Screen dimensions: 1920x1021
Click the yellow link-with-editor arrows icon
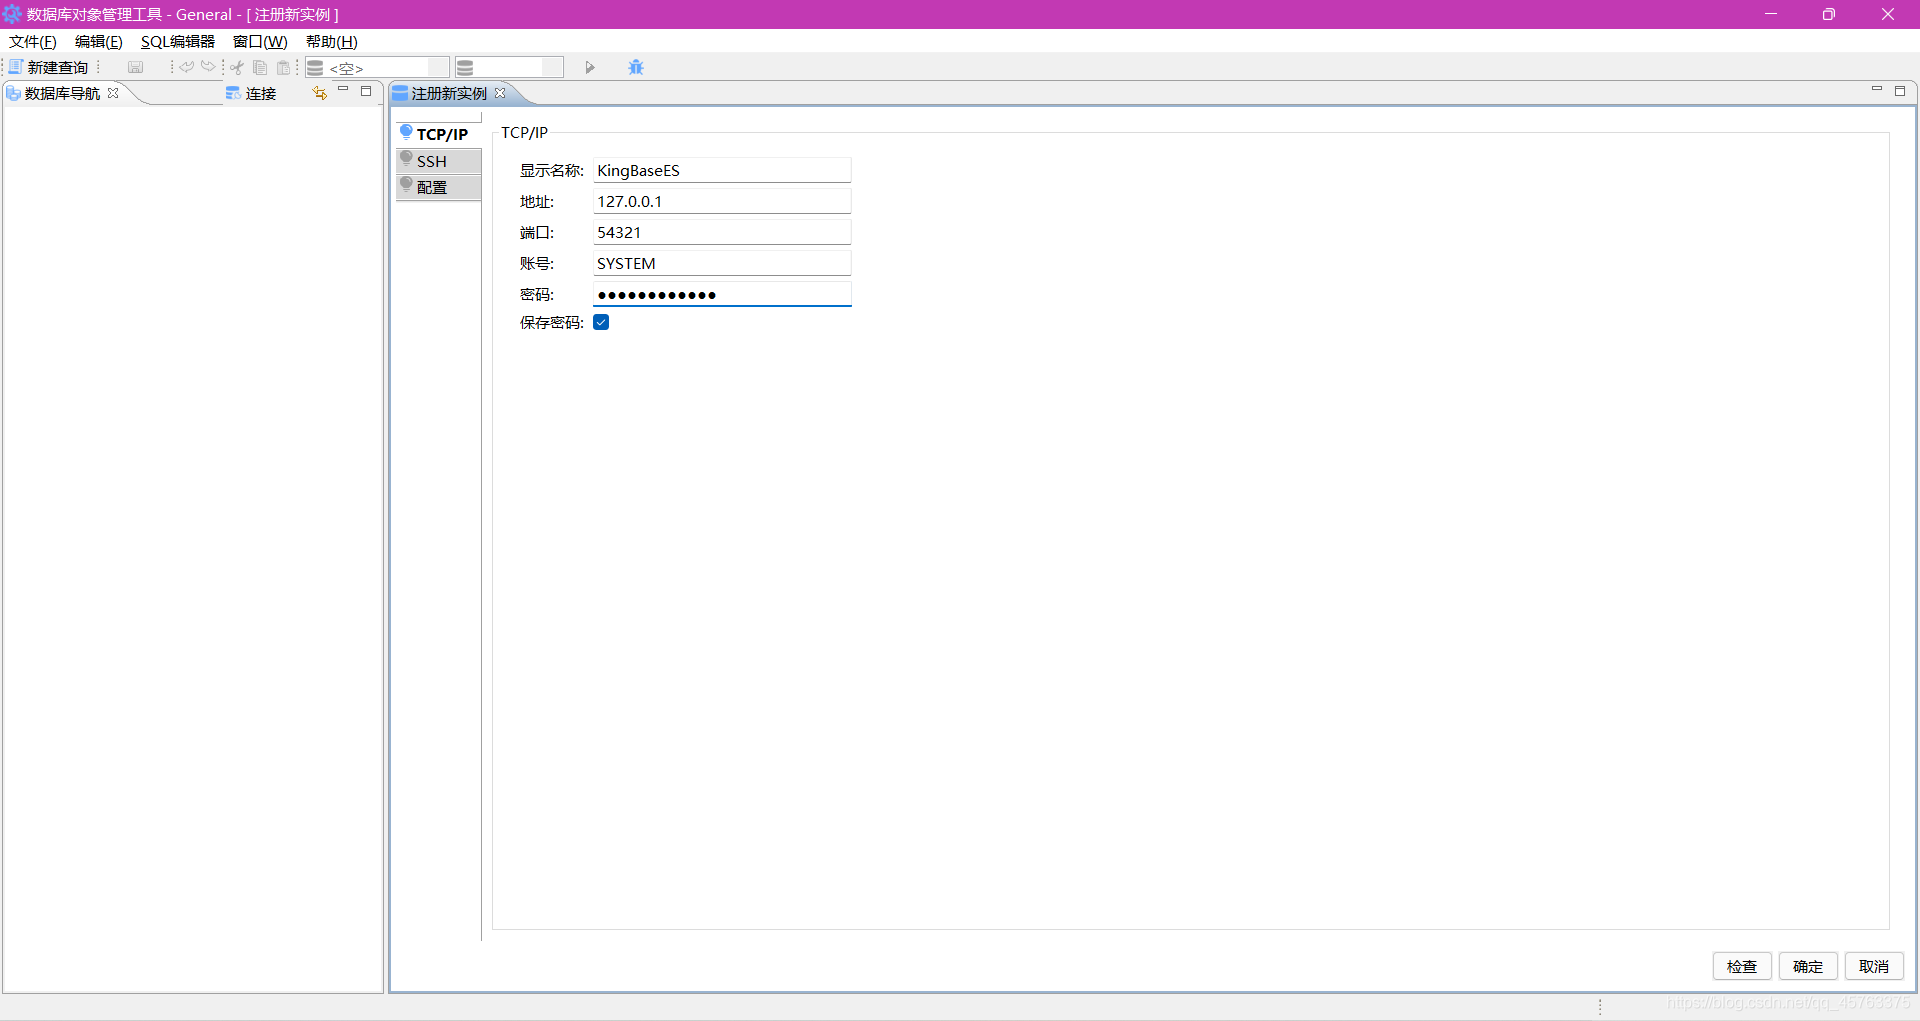click(320, 93)
